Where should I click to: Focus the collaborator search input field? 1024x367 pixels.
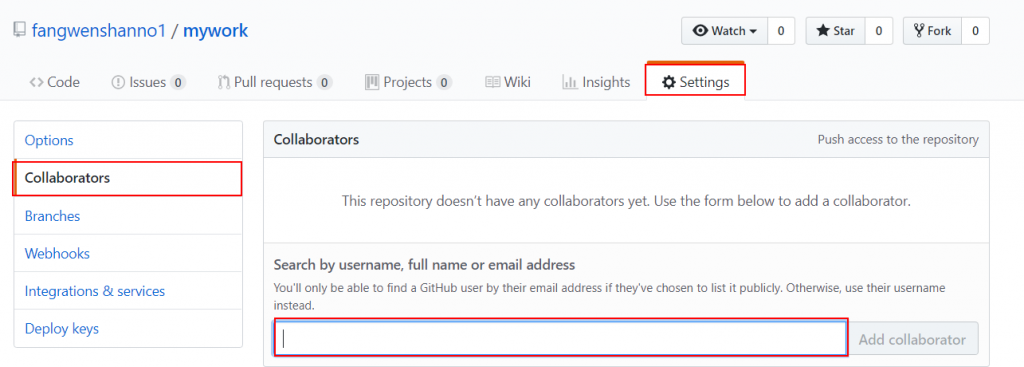point(560,338)
